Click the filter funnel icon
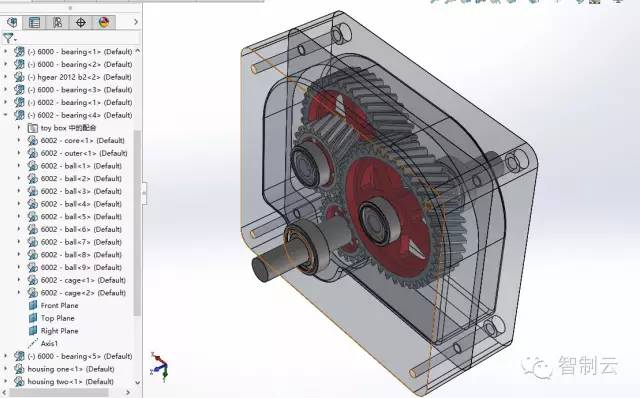 pyautogui.click(x=8, y=38)
